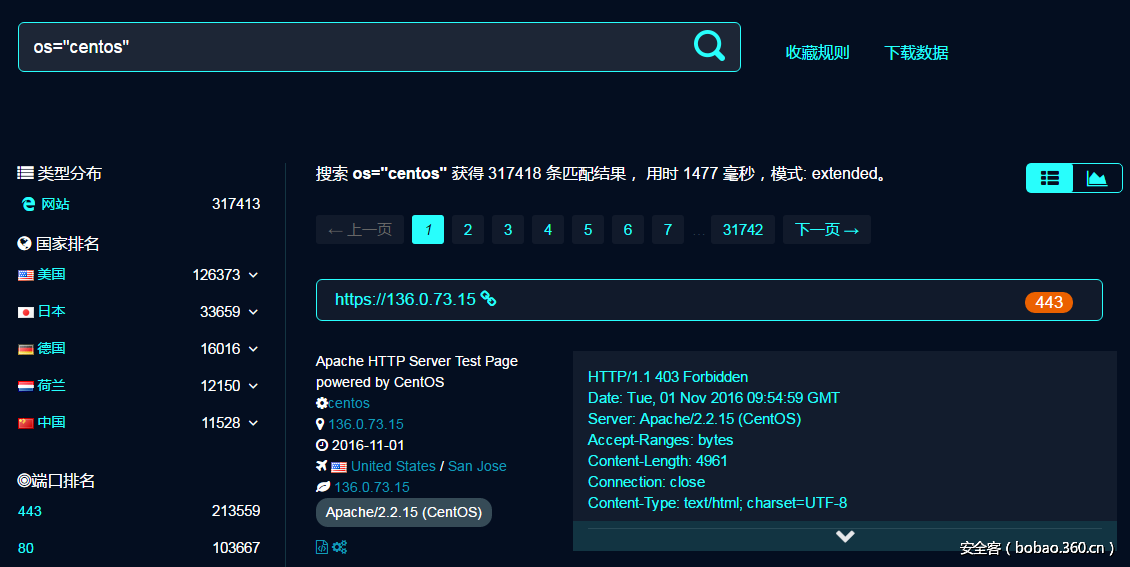Image resolution: width=1130 pixels, height=567 pixels.
Task: Click the gear icon before centos
Action: tap(321, 403)
